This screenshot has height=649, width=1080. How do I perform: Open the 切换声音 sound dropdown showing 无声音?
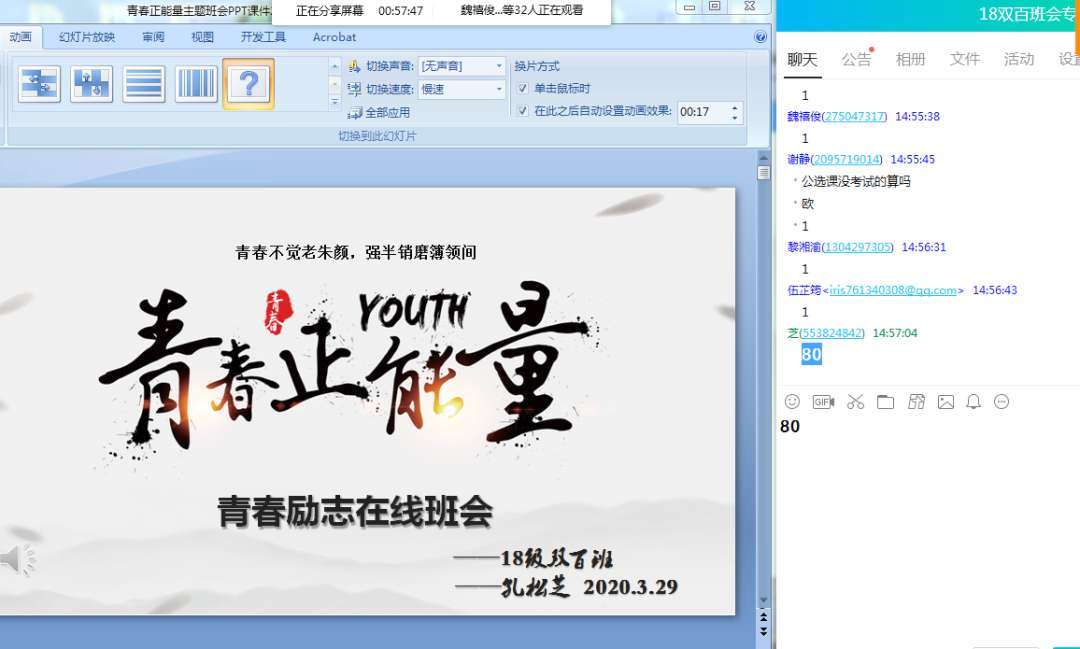pos(501,65)
